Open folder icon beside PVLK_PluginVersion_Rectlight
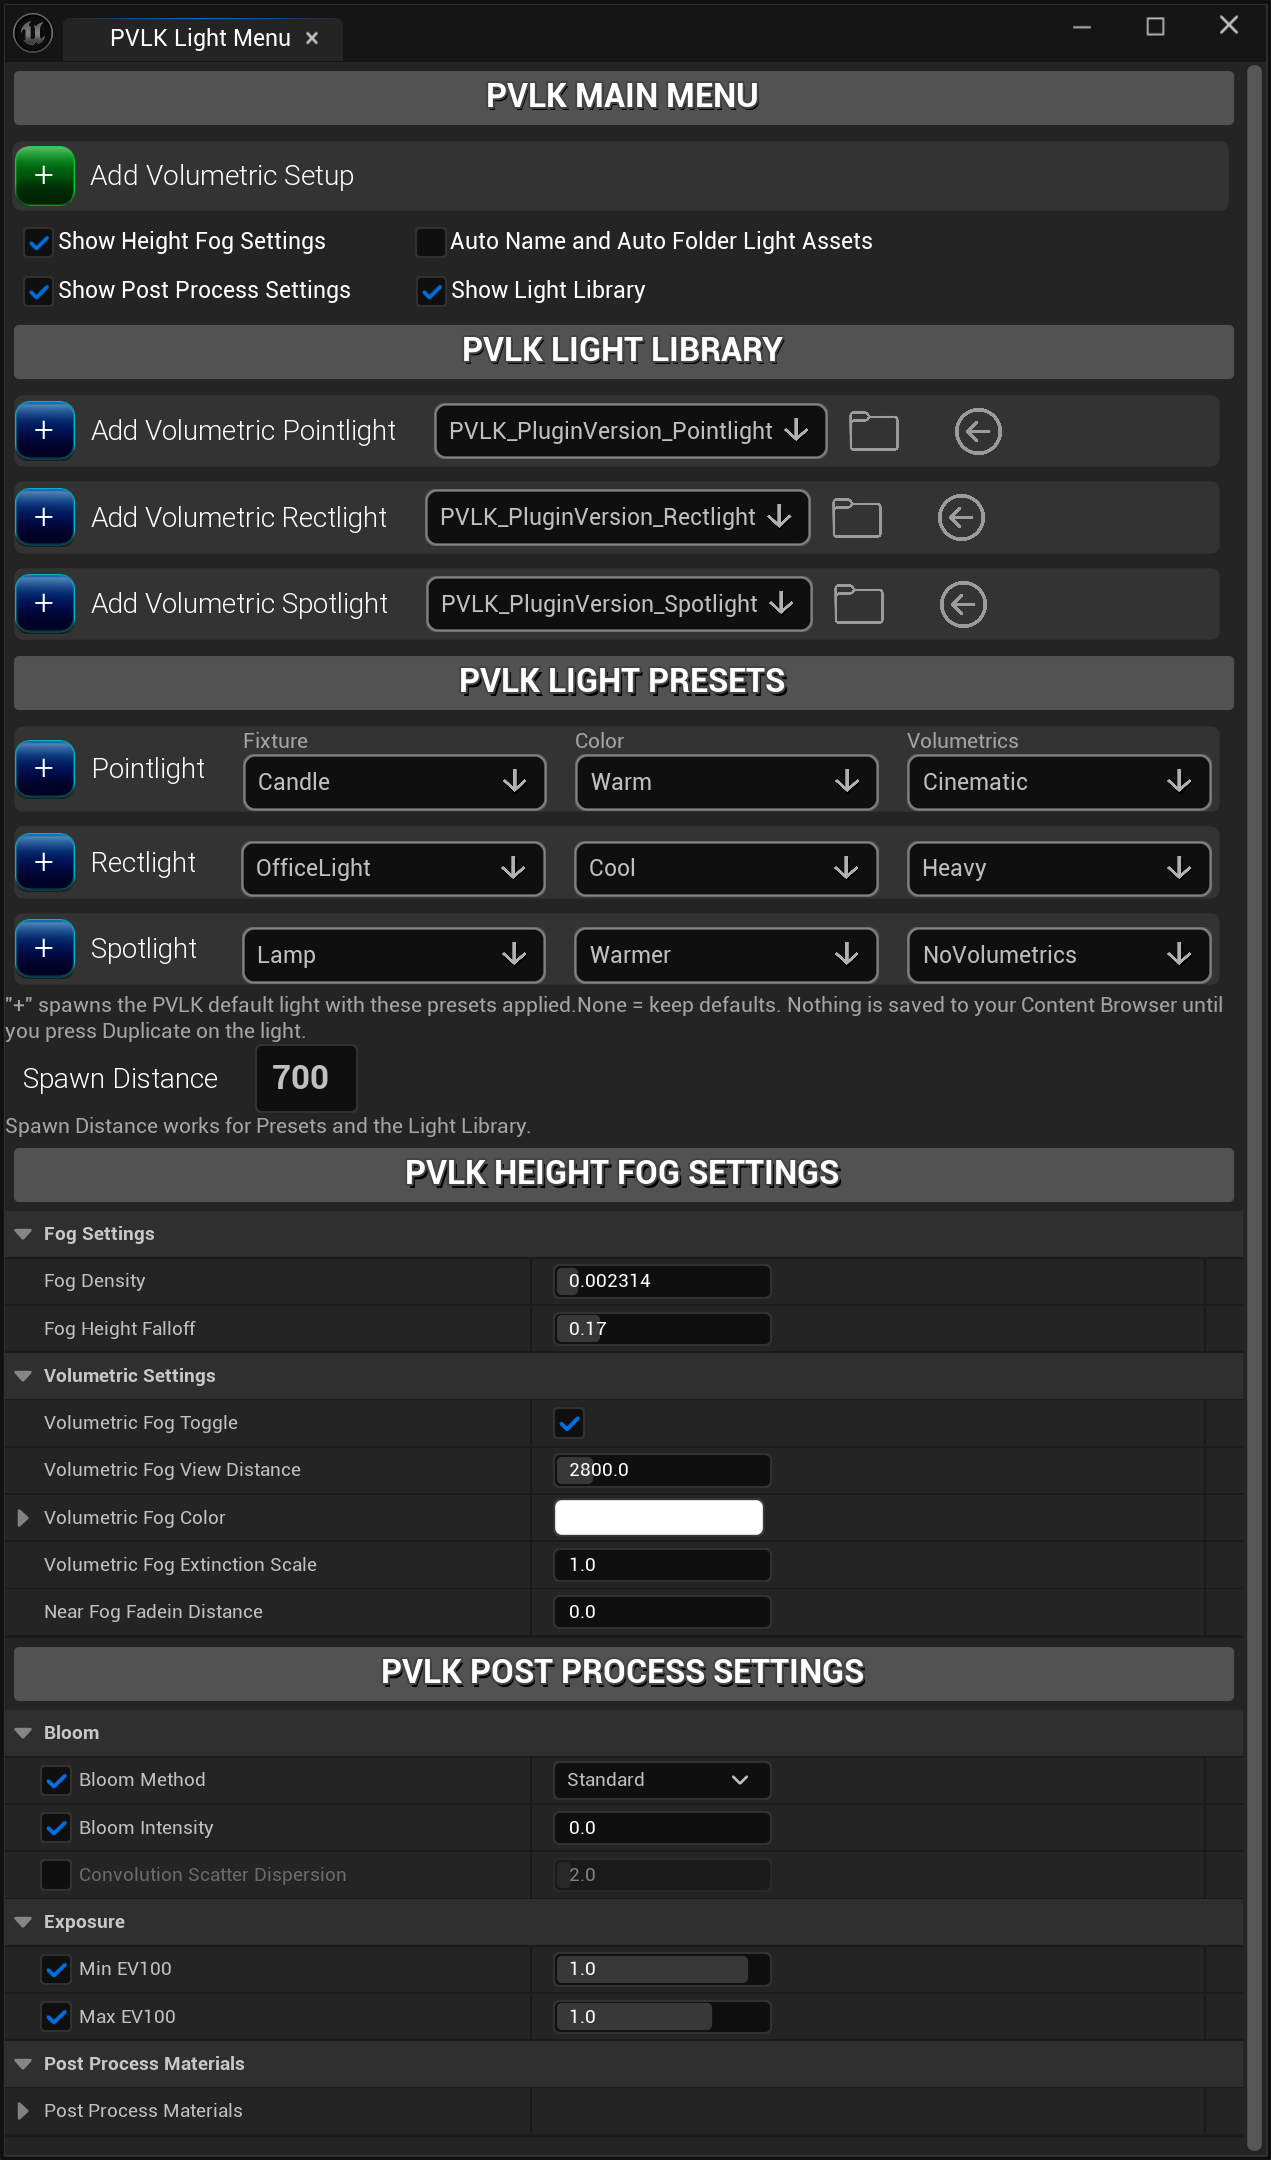Viewport: 1271px width, 2160px height. click(x=857, y=517)
